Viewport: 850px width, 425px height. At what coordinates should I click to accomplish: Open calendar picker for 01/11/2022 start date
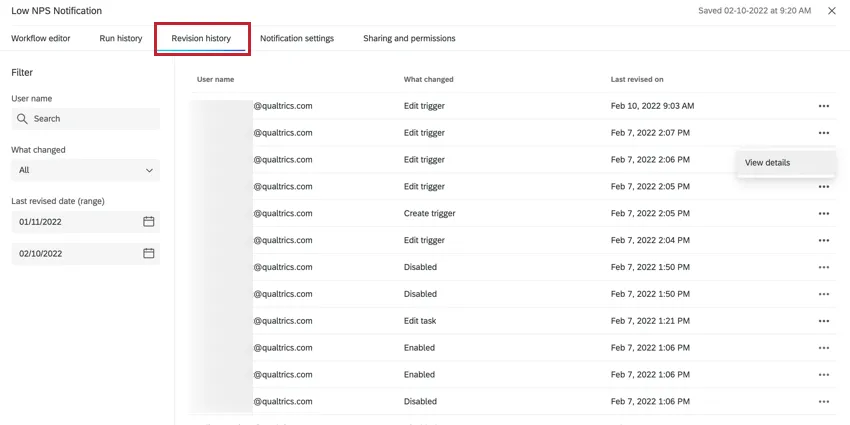[x=148, y=221]
